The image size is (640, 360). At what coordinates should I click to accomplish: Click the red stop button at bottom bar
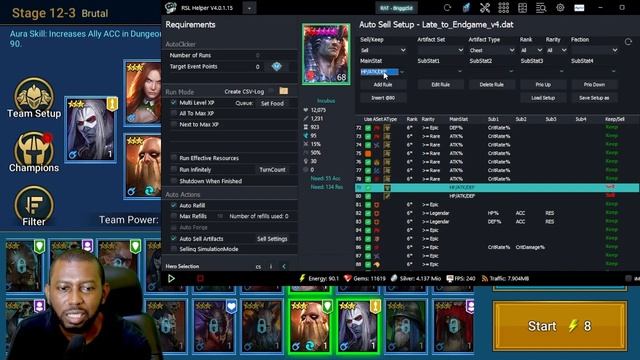(x=200, y=278)
